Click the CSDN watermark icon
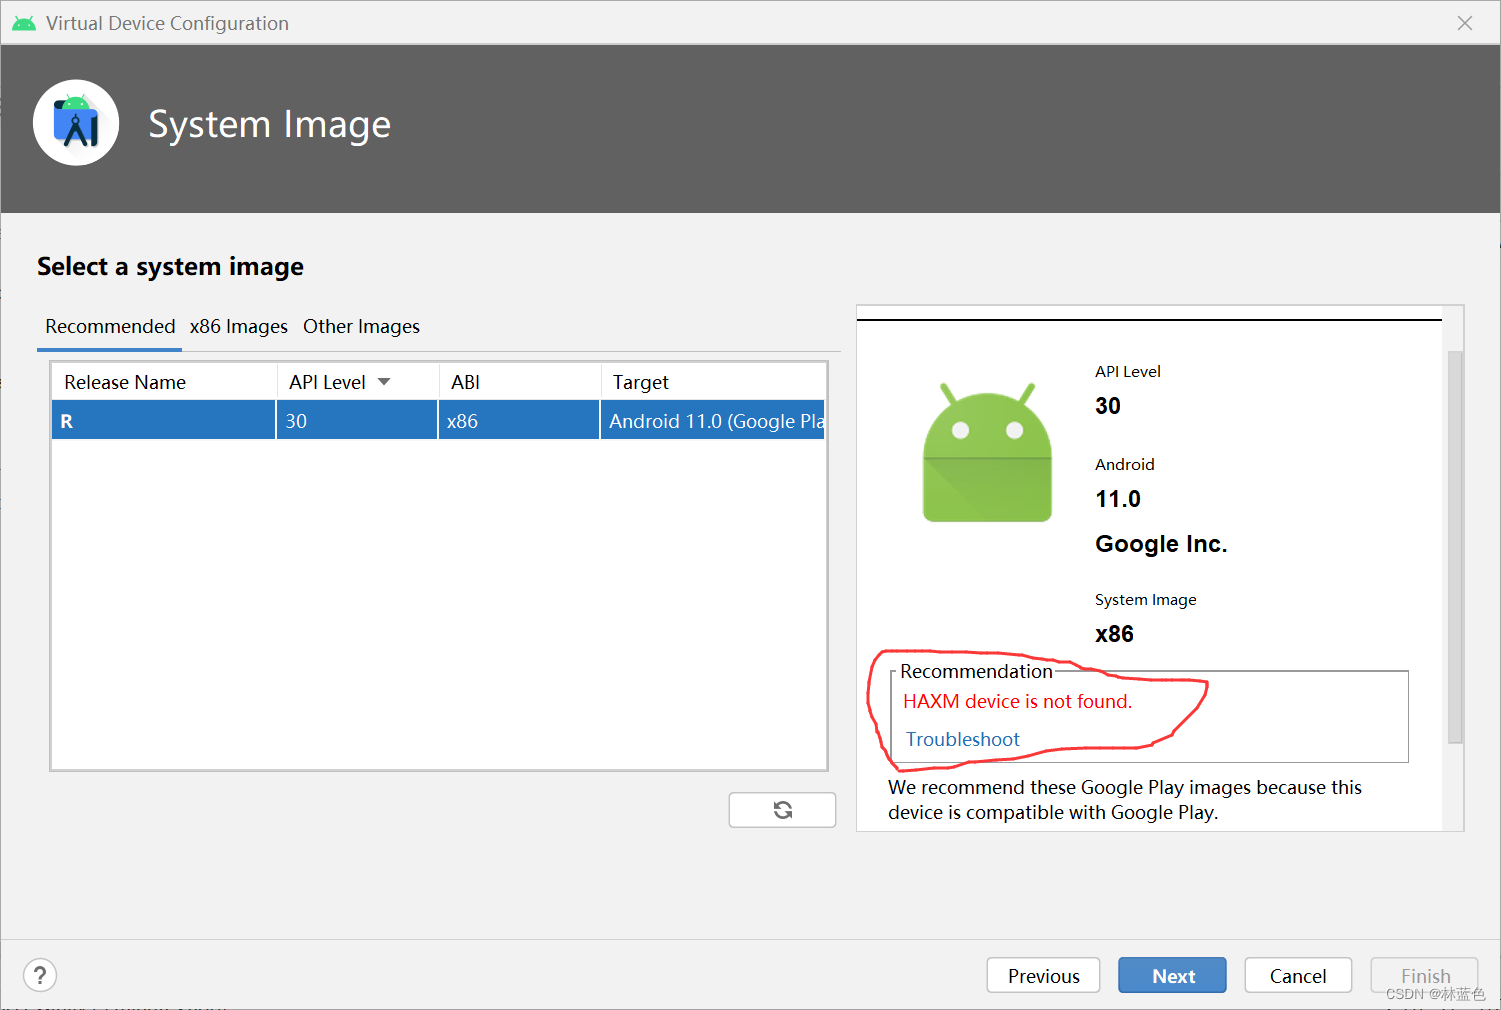The width and height of the screenshot is (1501, 1010). (x=1437, y=994)
